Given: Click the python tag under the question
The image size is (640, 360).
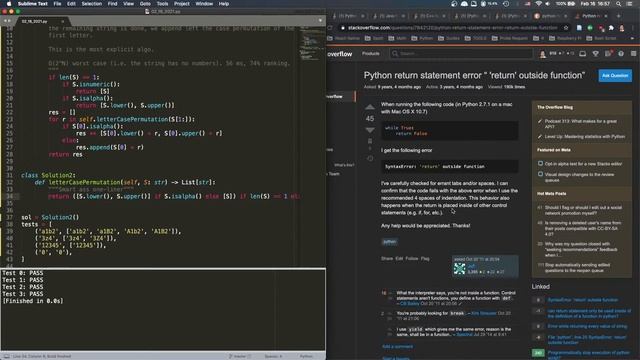Looking at the screenshot, I should [389, 242].
